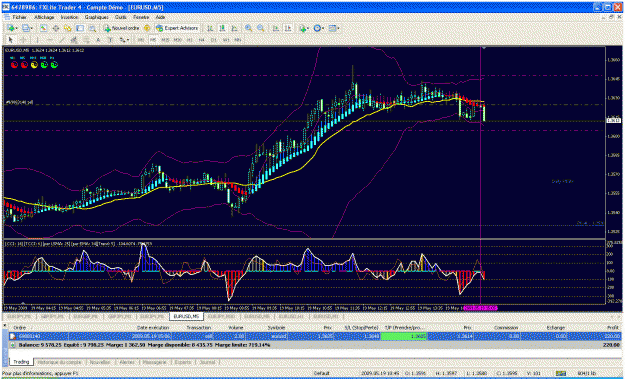The height and width of the screenshot is (379, 625).
Task: Toggle chart shift from right border
Action: (x=288, y=28)
